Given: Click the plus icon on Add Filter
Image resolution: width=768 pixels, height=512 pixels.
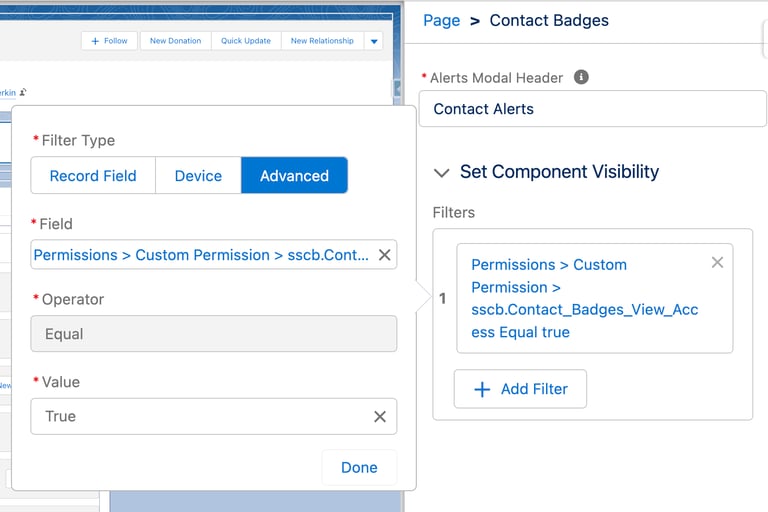Looking at the screenshot, I should click(x=482, y=389).
